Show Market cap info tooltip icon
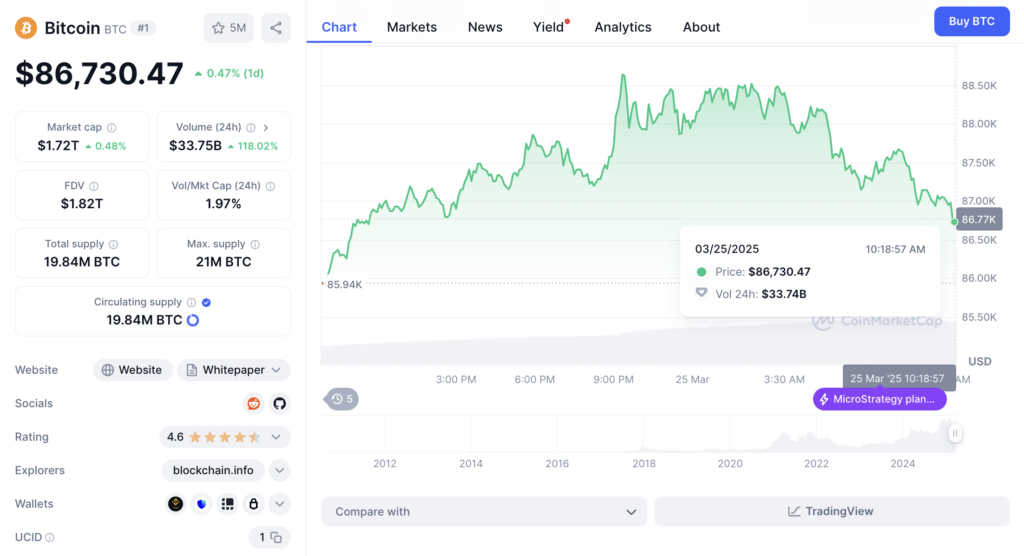 pos(112,127)
